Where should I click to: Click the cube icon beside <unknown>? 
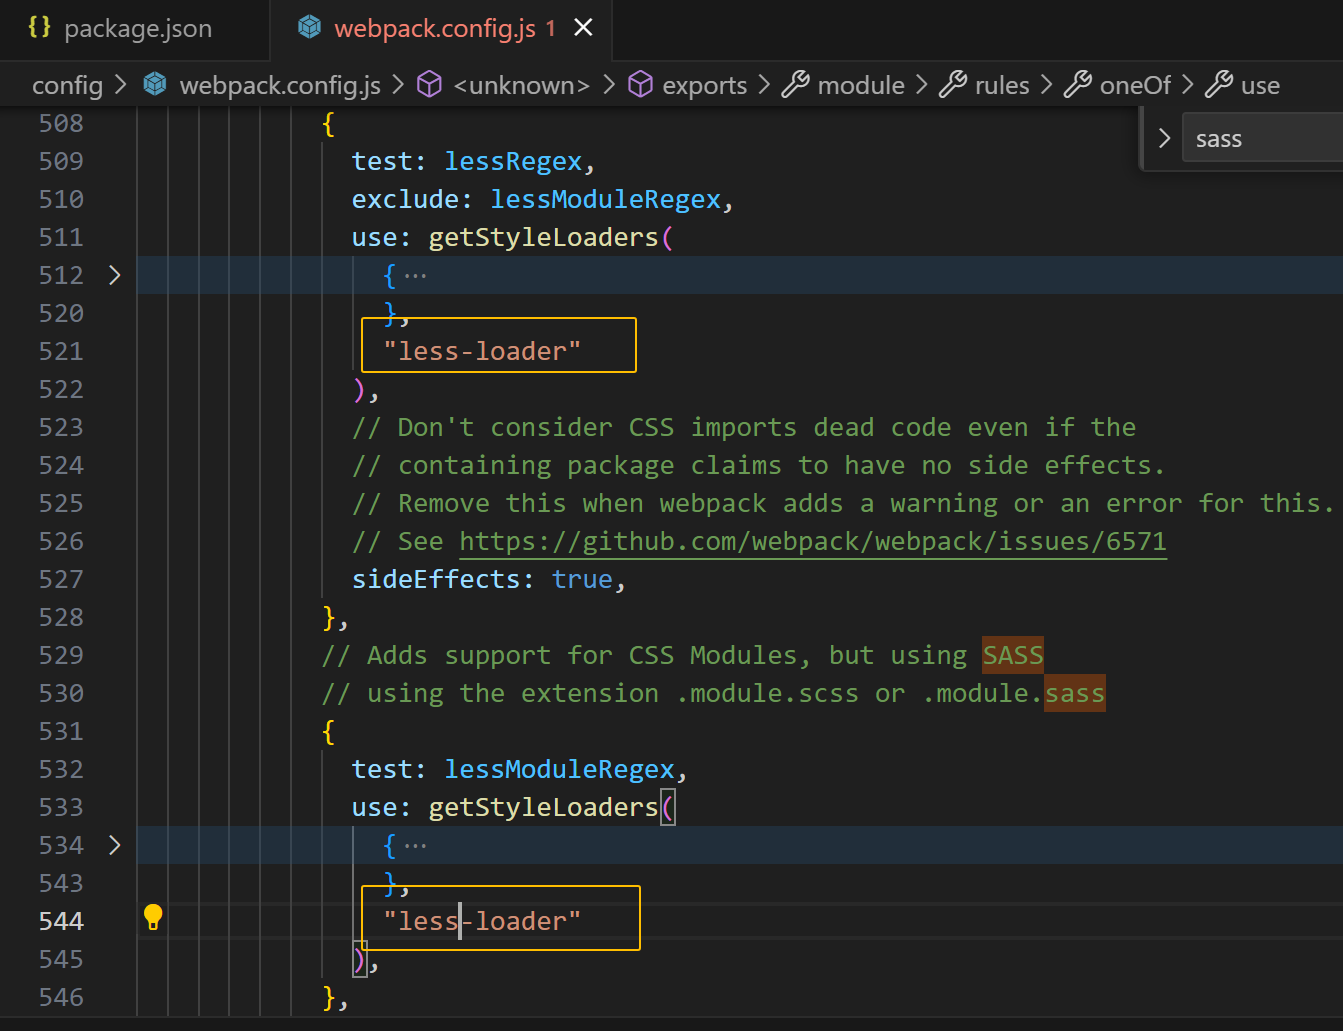(x=429, y=84)
